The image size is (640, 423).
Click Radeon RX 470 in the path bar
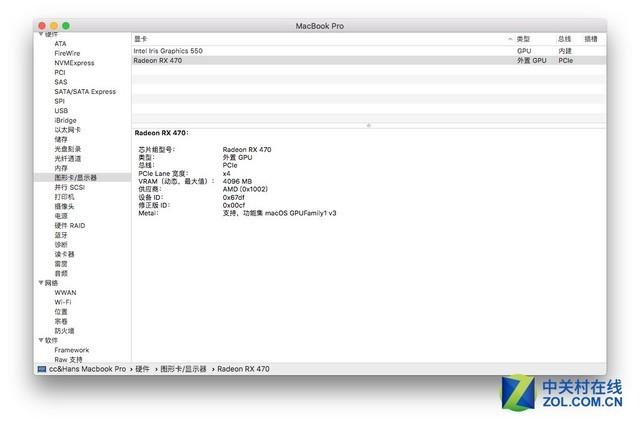pos(243,369)
